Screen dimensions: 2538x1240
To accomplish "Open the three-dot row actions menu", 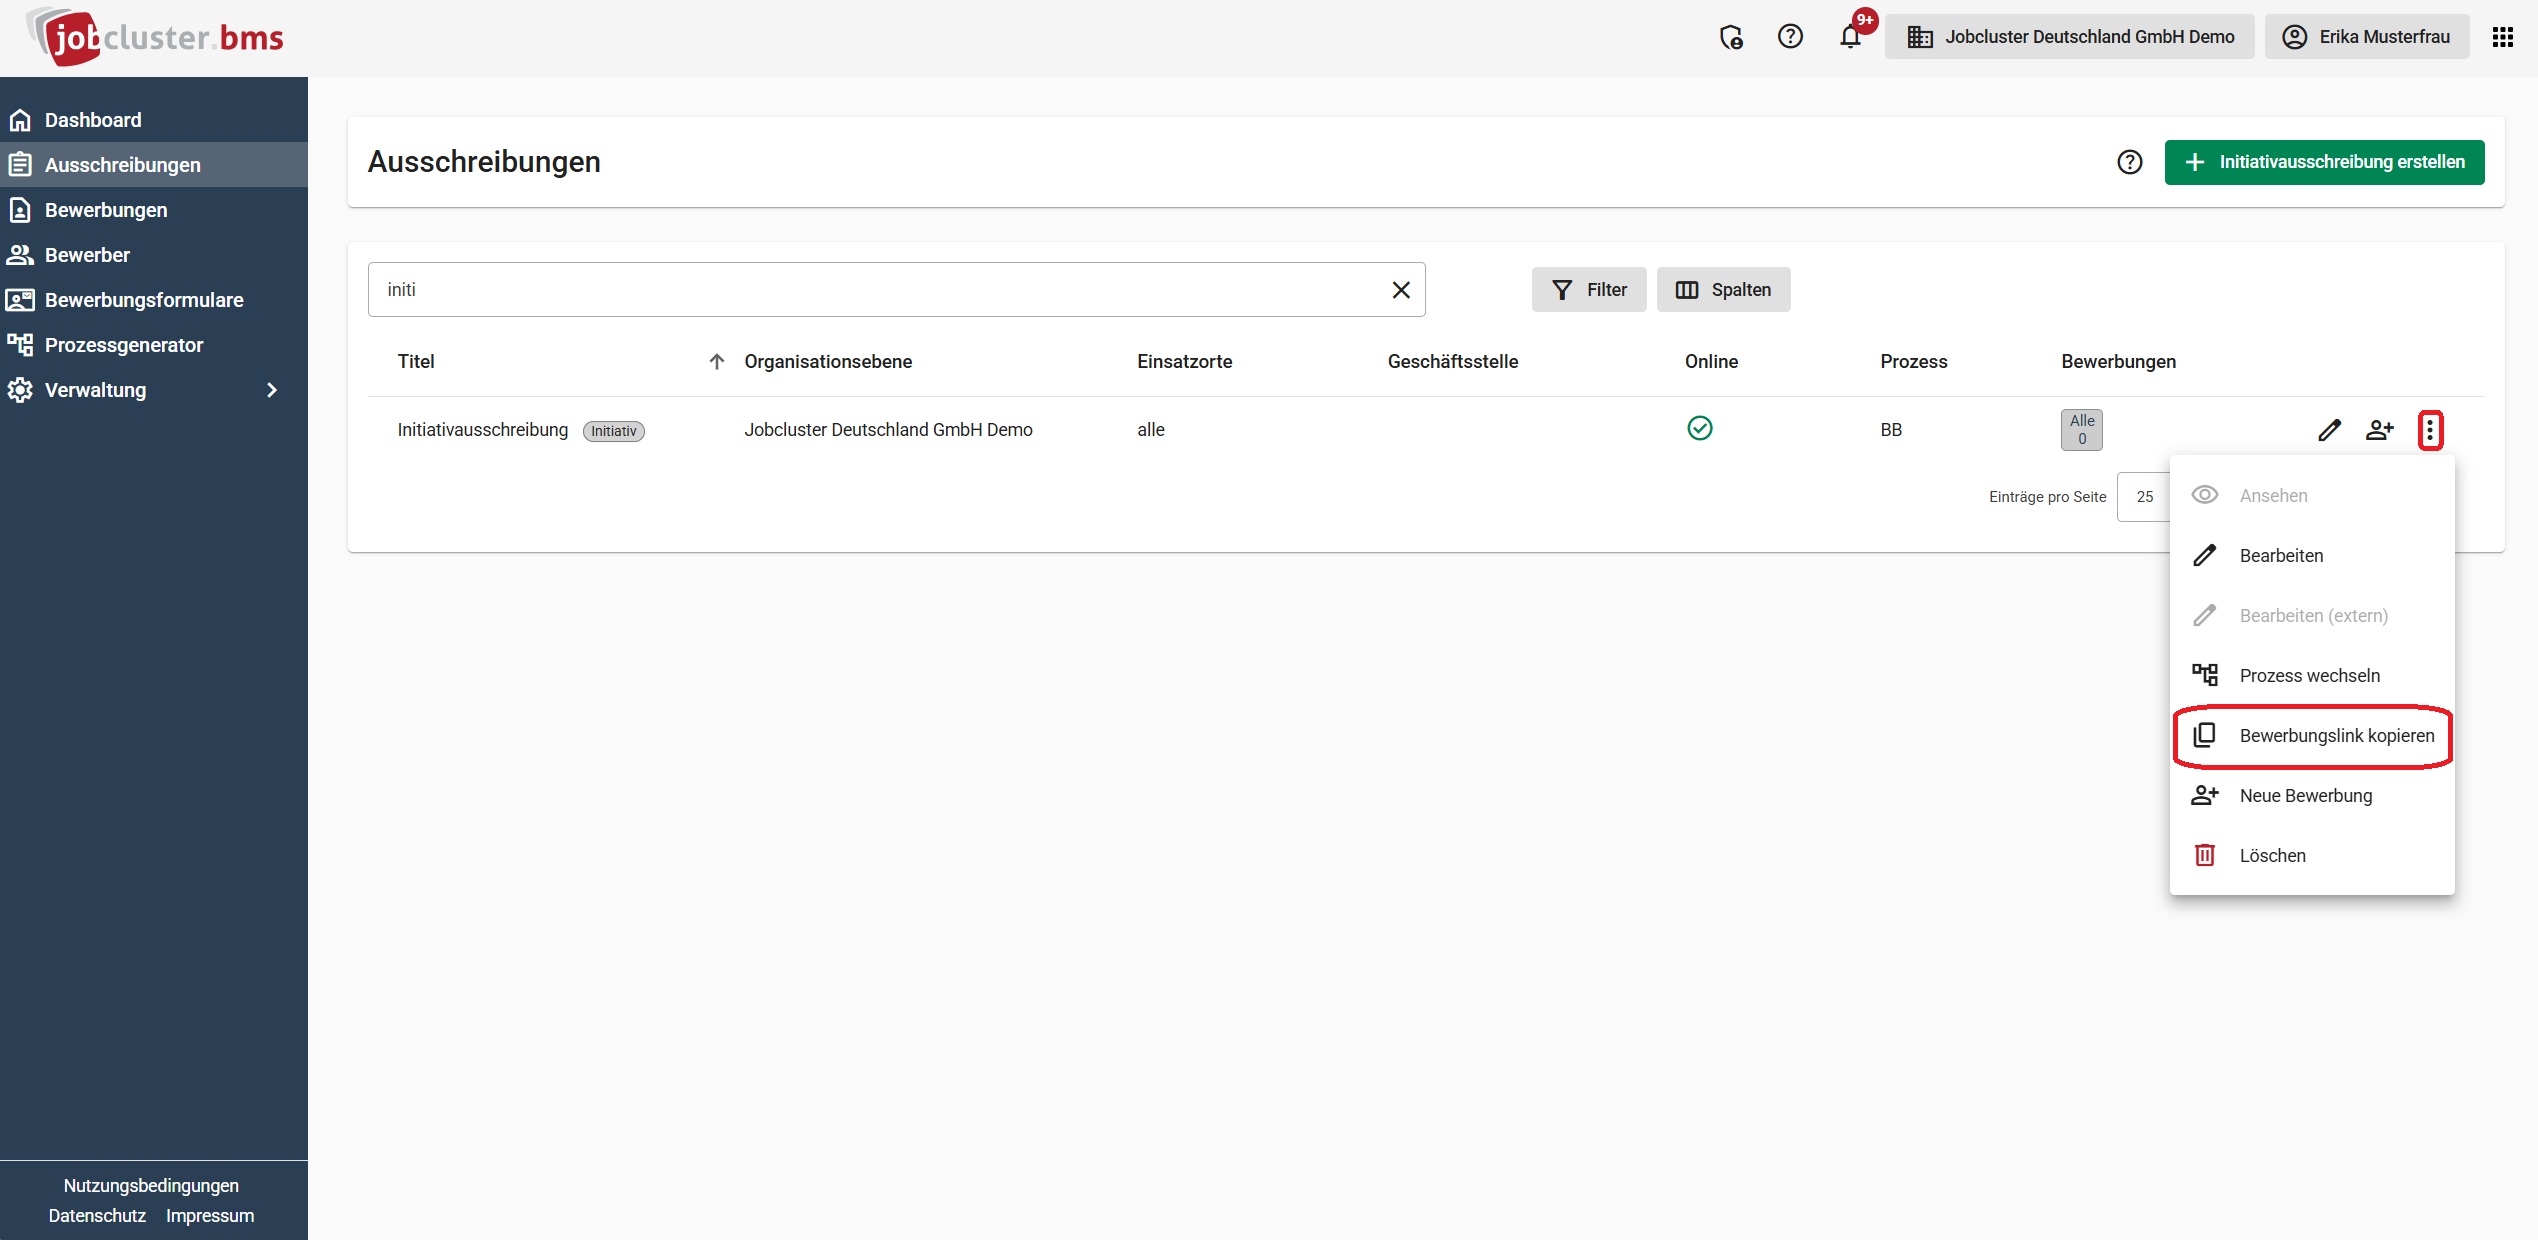I will point(2430,430).
